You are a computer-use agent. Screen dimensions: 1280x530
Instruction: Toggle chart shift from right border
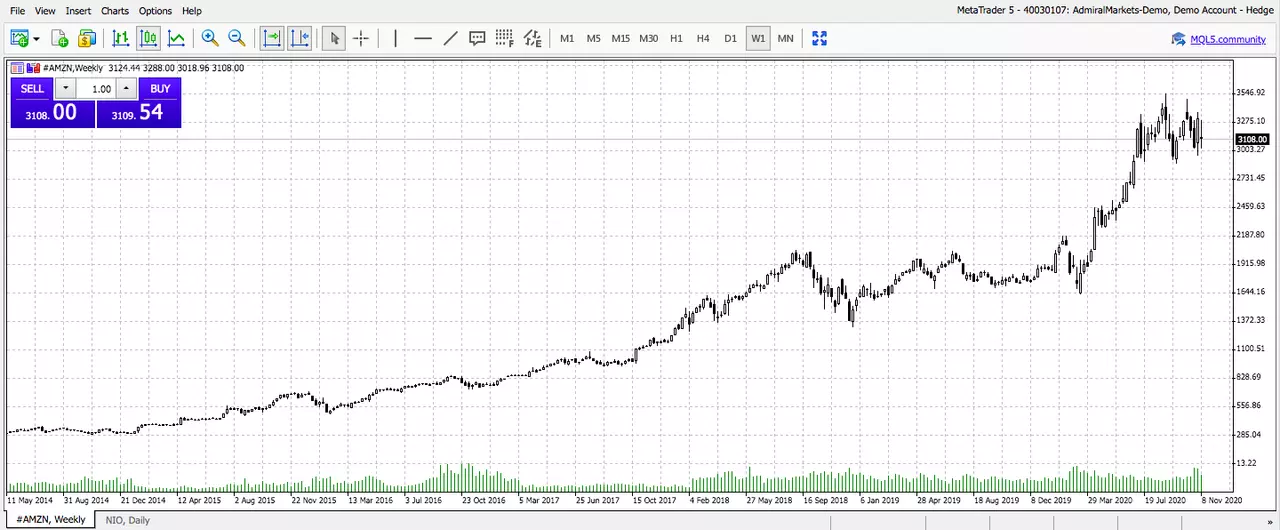tap(300, 38)
